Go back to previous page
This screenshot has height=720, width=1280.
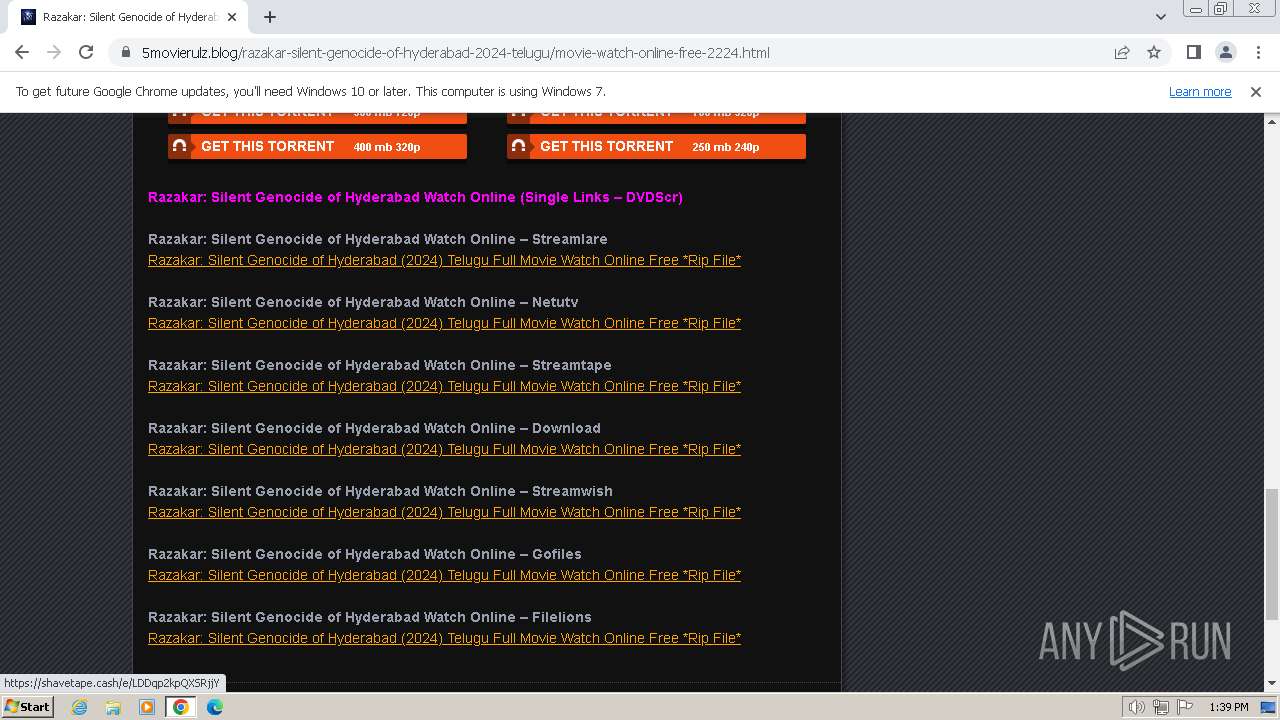[22, 52]
